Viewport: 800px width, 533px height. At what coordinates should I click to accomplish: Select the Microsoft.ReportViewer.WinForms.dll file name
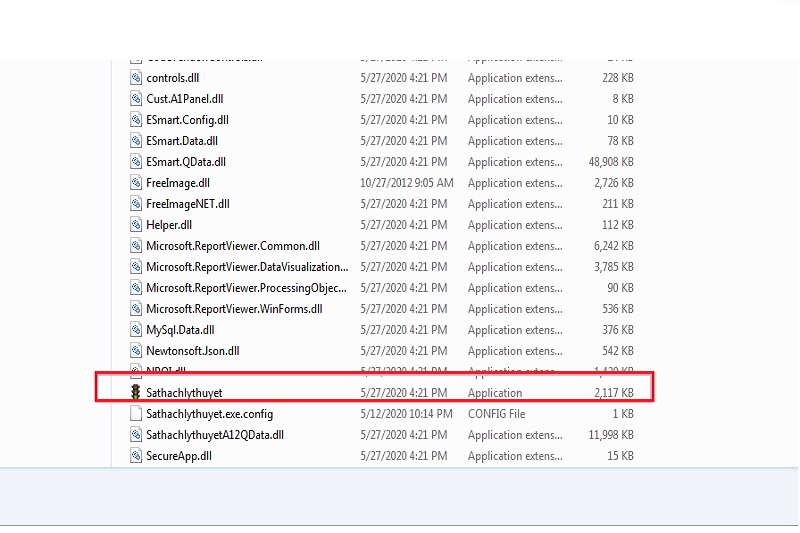234,309
